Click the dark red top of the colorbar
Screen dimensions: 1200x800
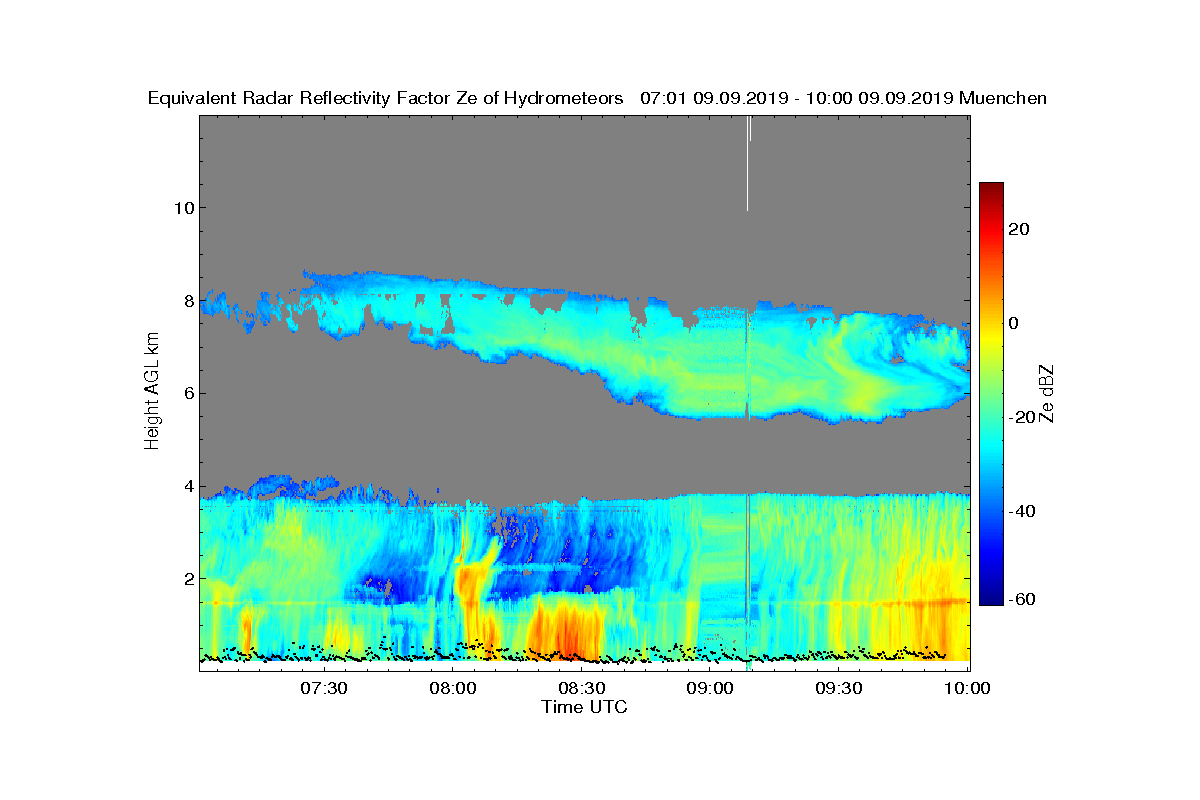pos(991,190)
